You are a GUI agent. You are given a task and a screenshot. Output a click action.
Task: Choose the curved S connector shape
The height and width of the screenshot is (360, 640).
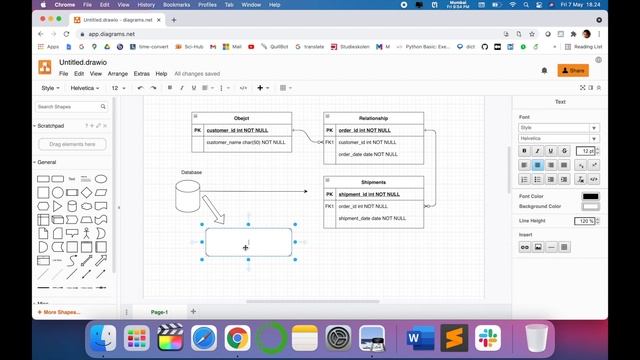tap(72, 260)
